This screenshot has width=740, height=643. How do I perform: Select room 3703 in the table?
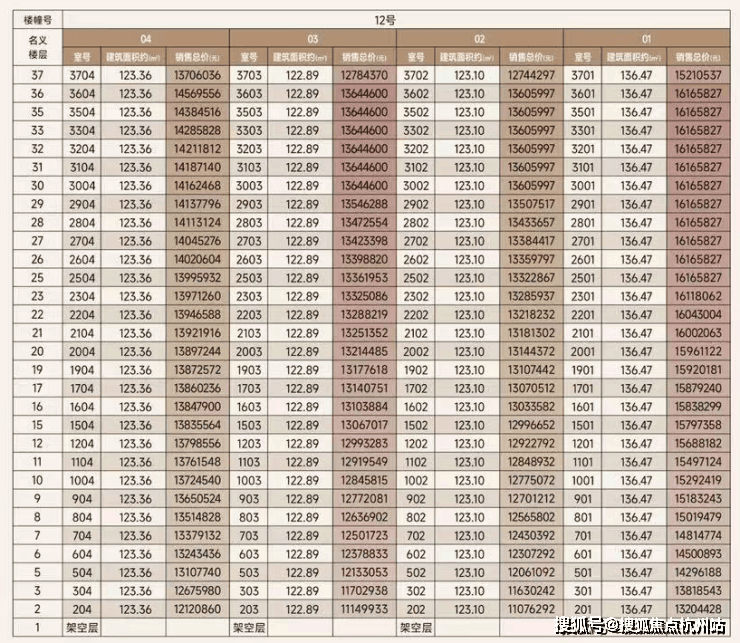click(x=249, y=75)
